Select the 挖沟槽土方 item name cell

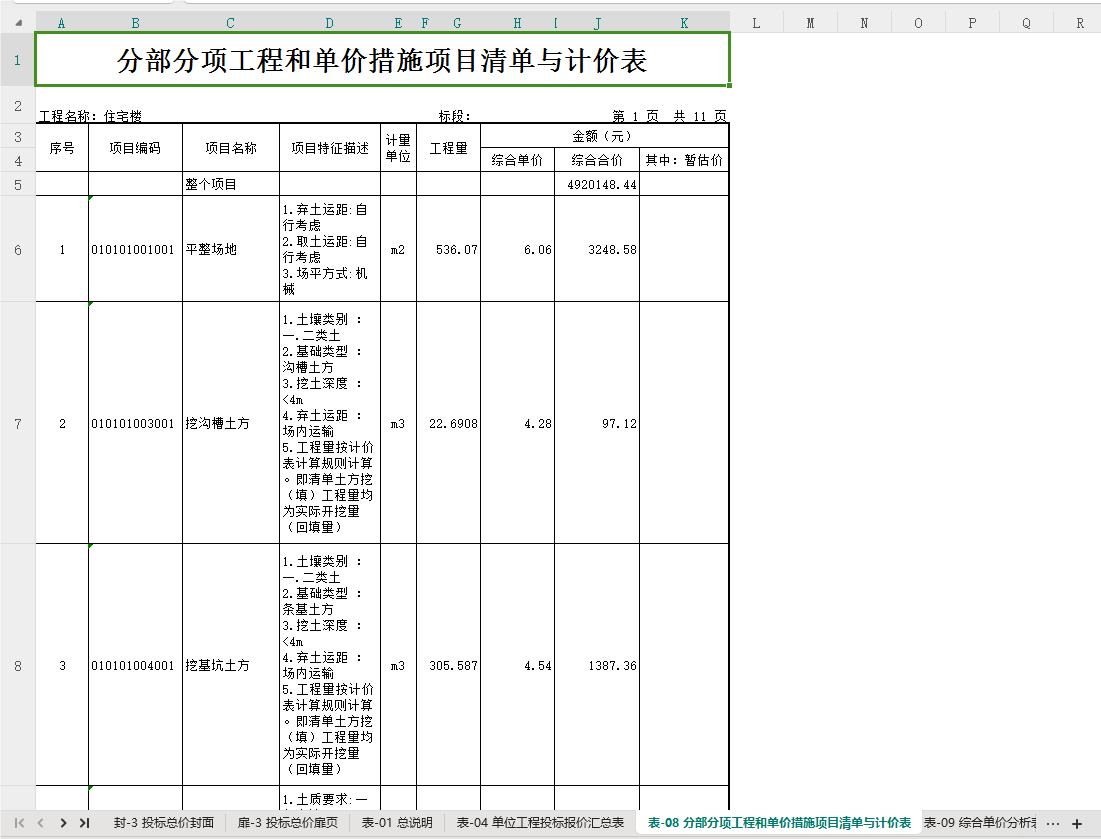point(231,423)
